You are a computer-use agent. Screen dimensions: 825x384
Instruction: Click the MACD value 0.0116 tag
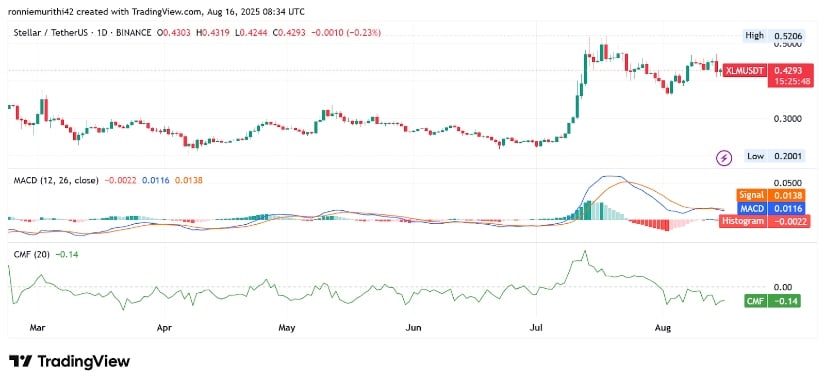(x=786, y=208)
